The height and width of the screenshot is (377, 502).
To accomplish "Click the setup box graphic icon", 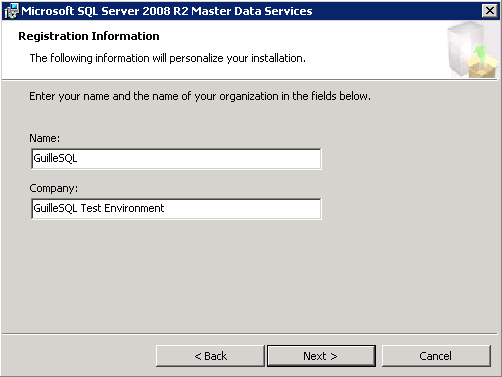I will 472,50.
